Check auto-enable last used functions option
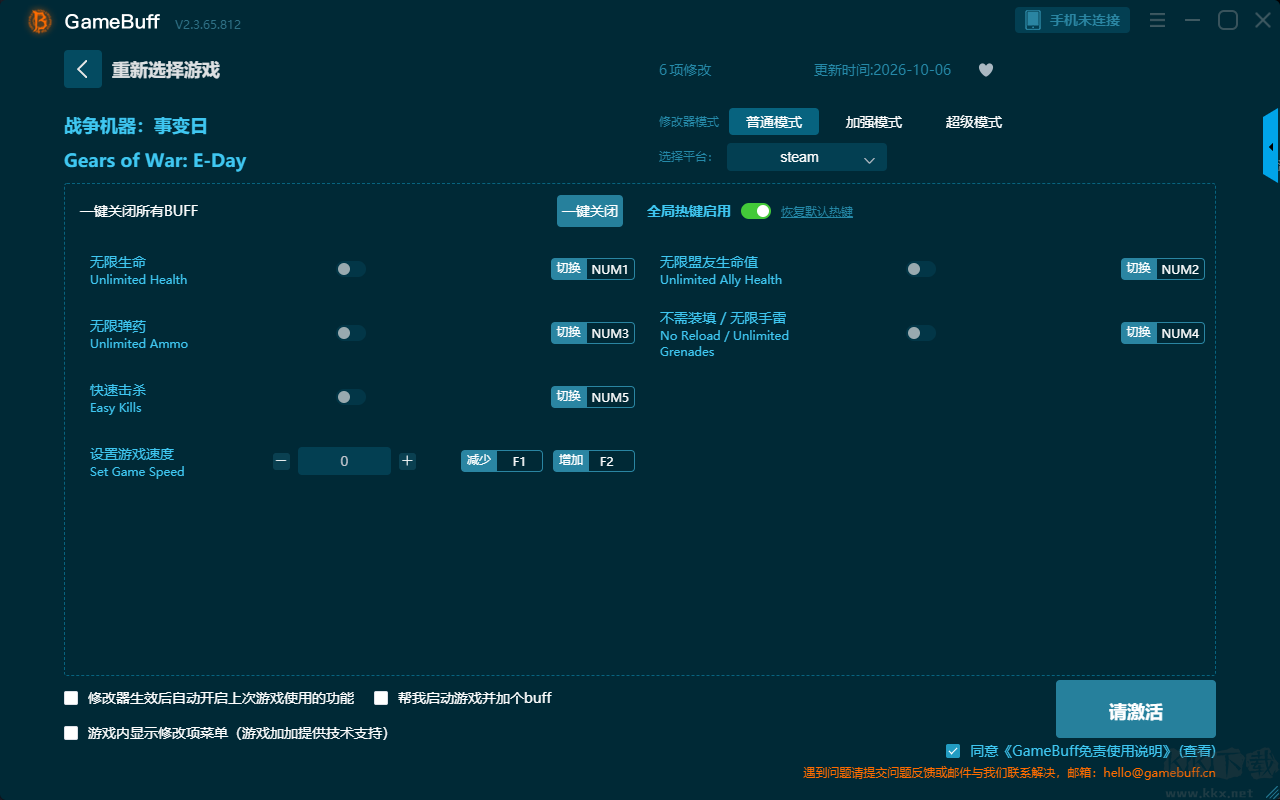 point(71,698)
